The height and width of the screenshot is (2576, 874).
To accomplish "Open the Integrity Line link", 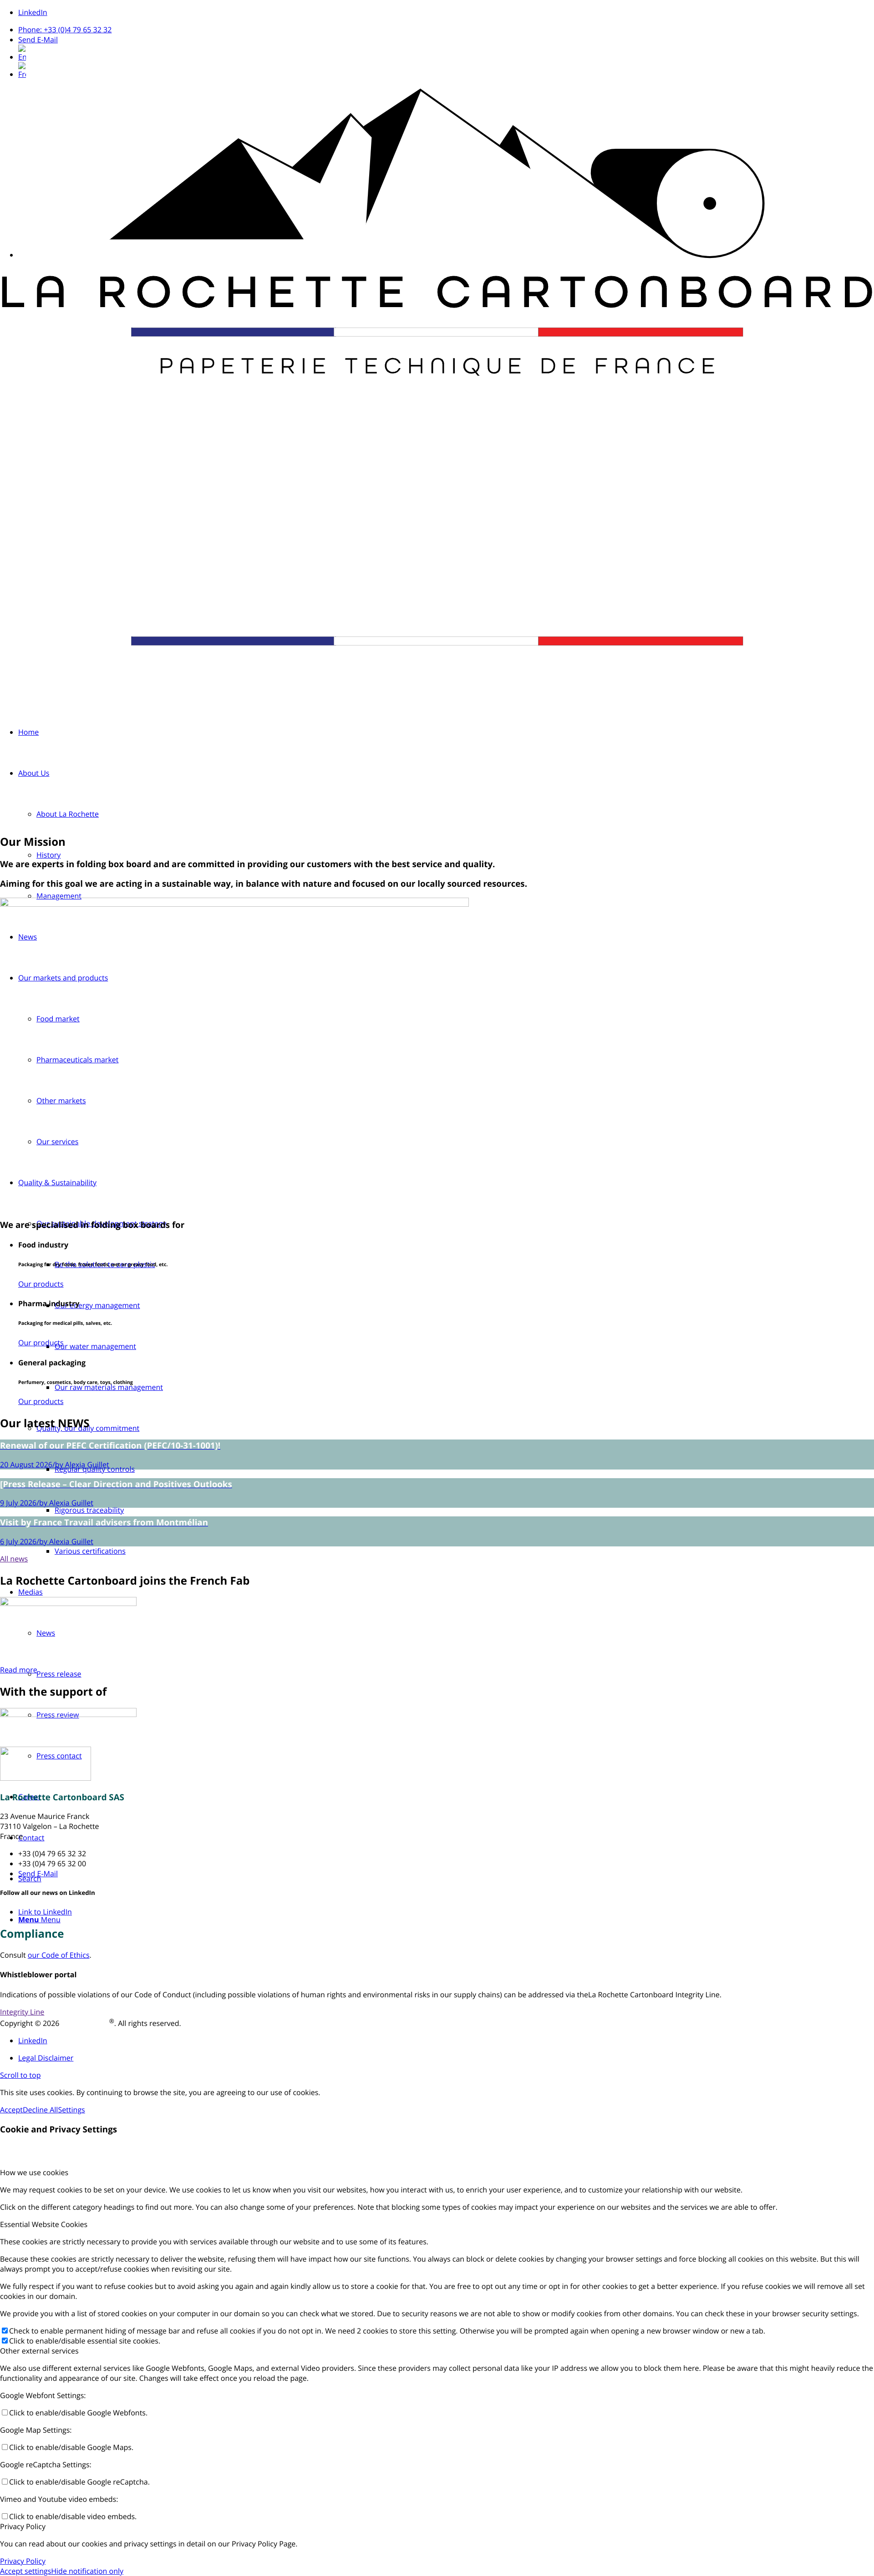I will point(22,2012).
